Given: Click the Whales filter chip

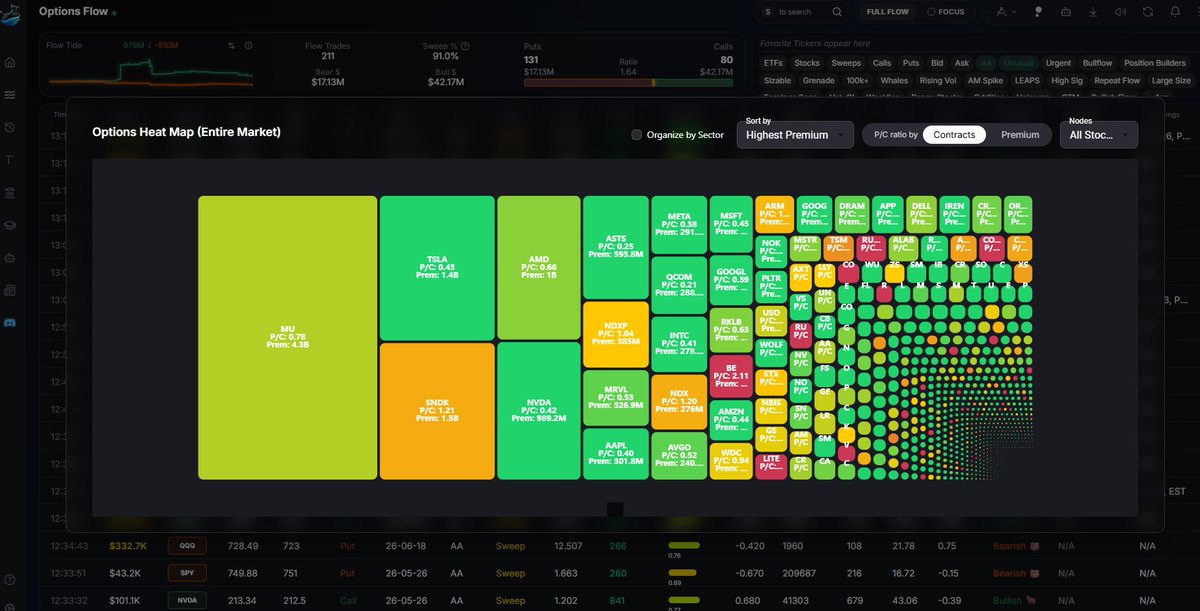Looking at the screenshot, I should (x=894, y=80).
